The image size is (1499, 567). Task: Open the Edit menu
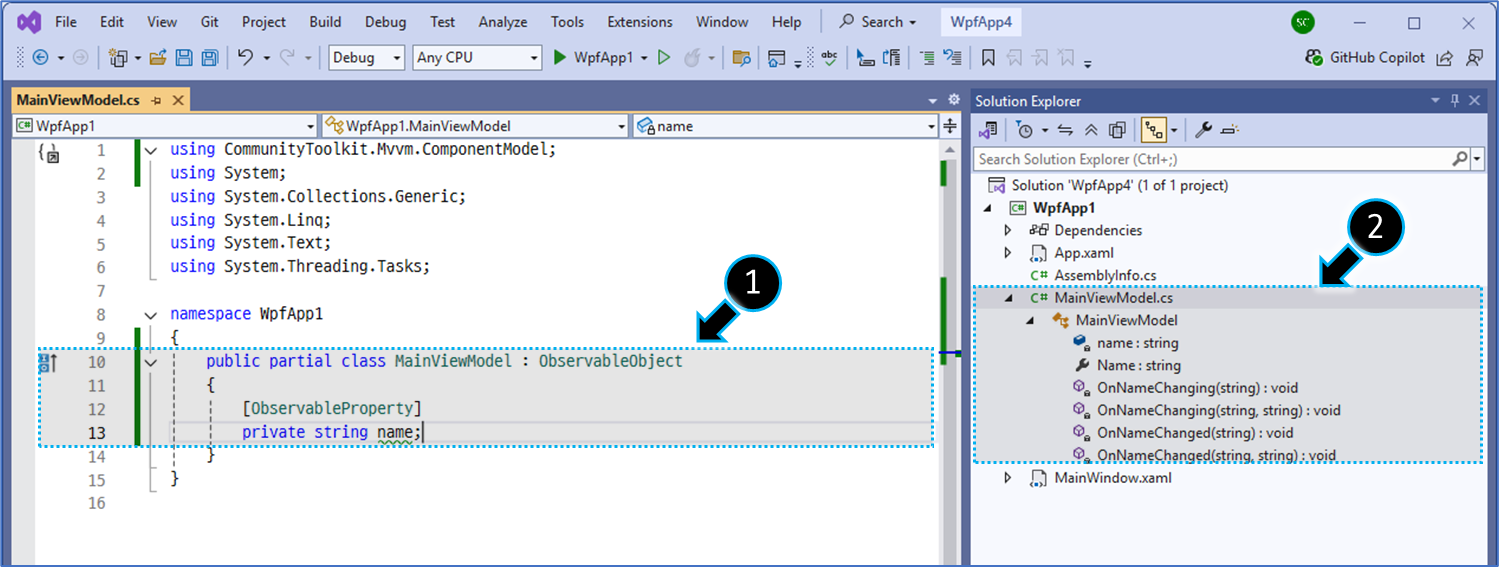[112, 22]
